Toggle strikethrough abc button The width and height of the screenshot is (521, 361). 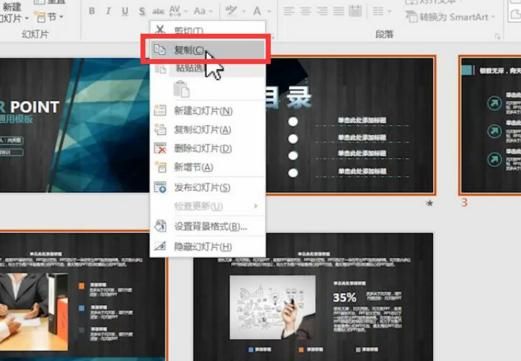click(158, 11)
